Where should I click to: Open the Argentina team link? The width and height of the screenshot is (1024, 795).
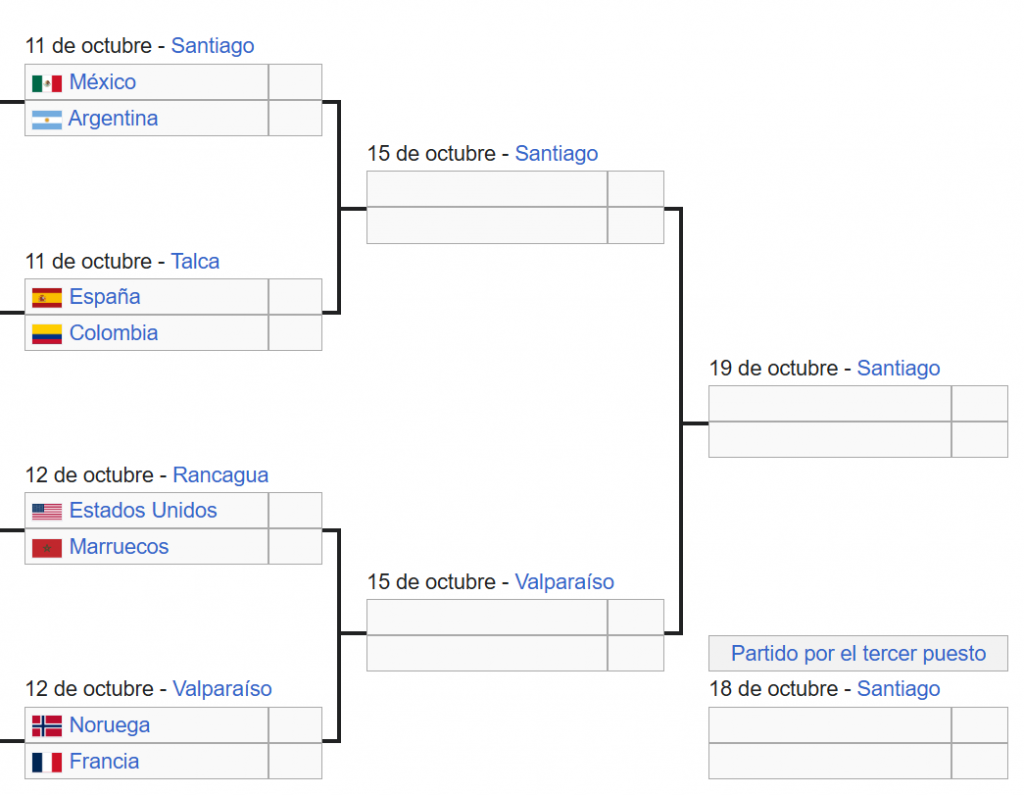(113, 118)
